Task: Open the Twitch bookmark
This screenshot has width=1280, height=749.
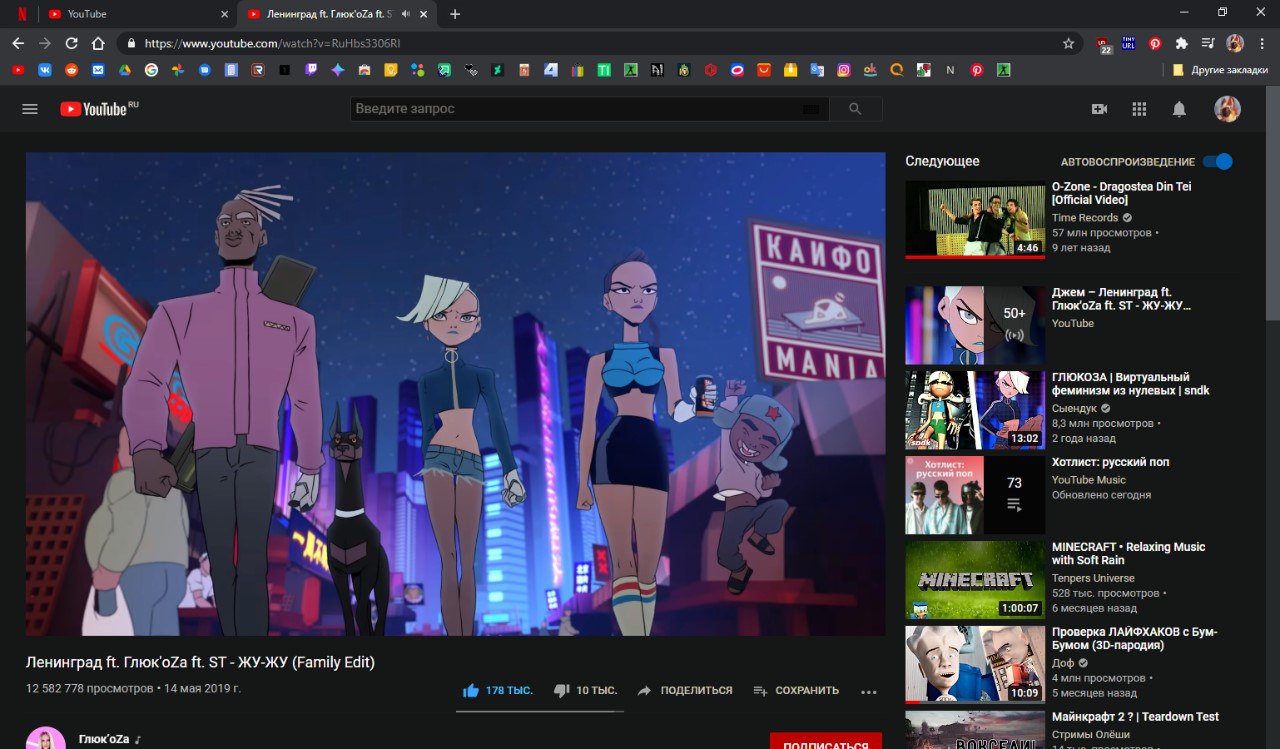Action: pos(311,70)
